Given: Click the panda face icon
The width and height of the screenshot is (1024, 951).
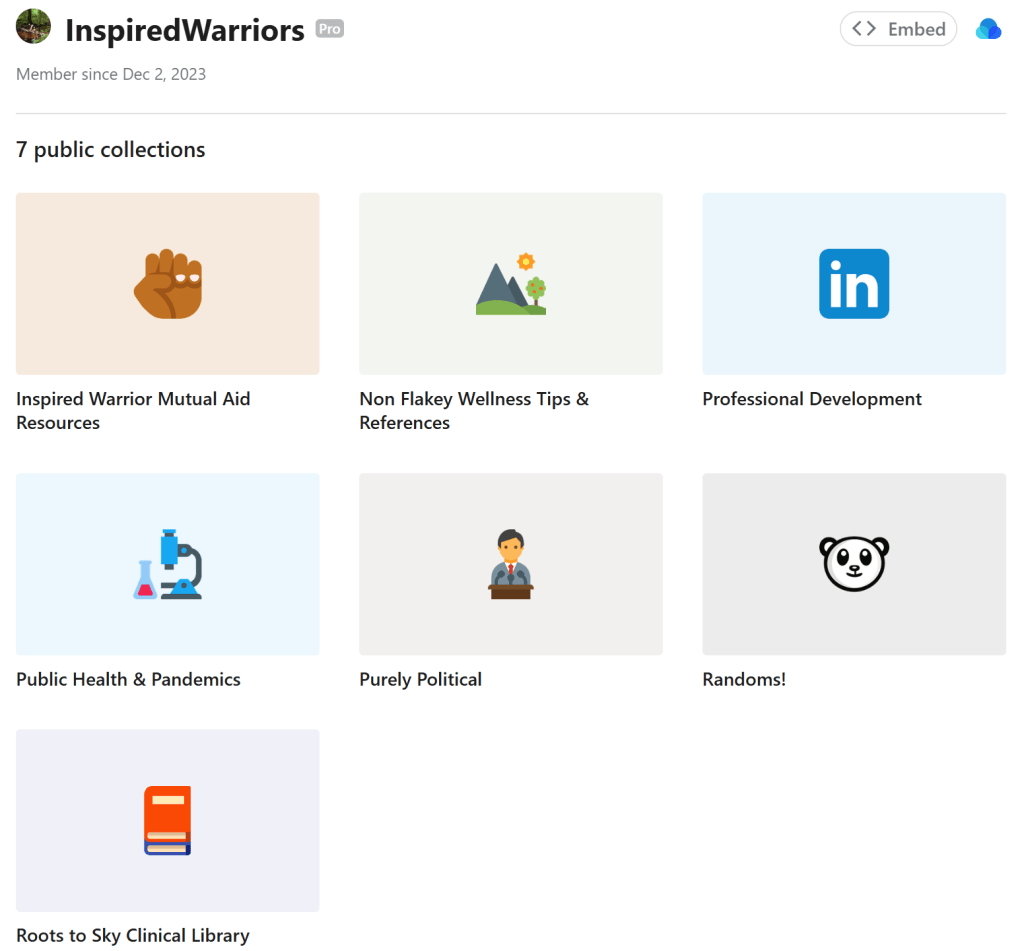Looking at the screenshot, I should 854,564.
